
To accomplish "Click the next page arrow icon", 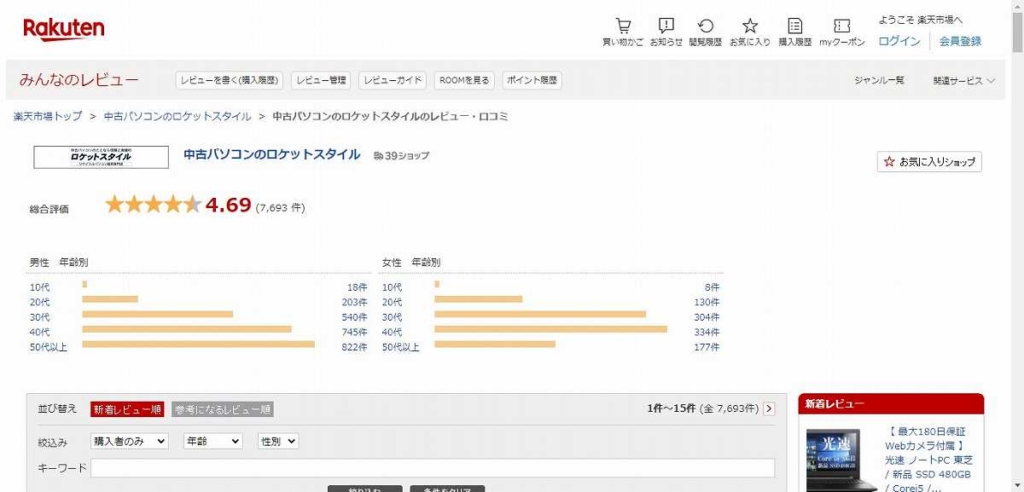I will [769, 409].
